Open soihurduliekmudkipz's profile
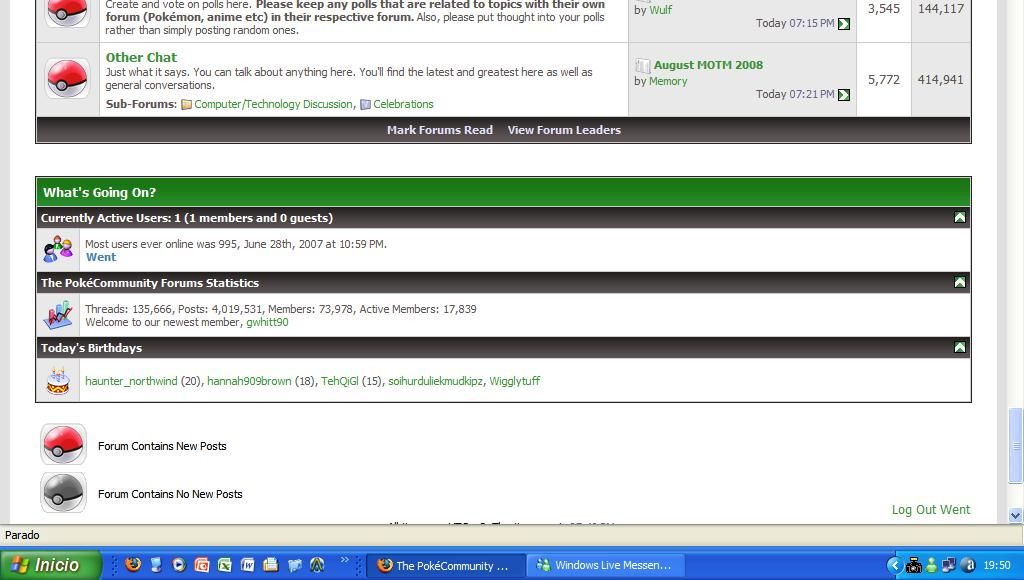 pos(436,381)
